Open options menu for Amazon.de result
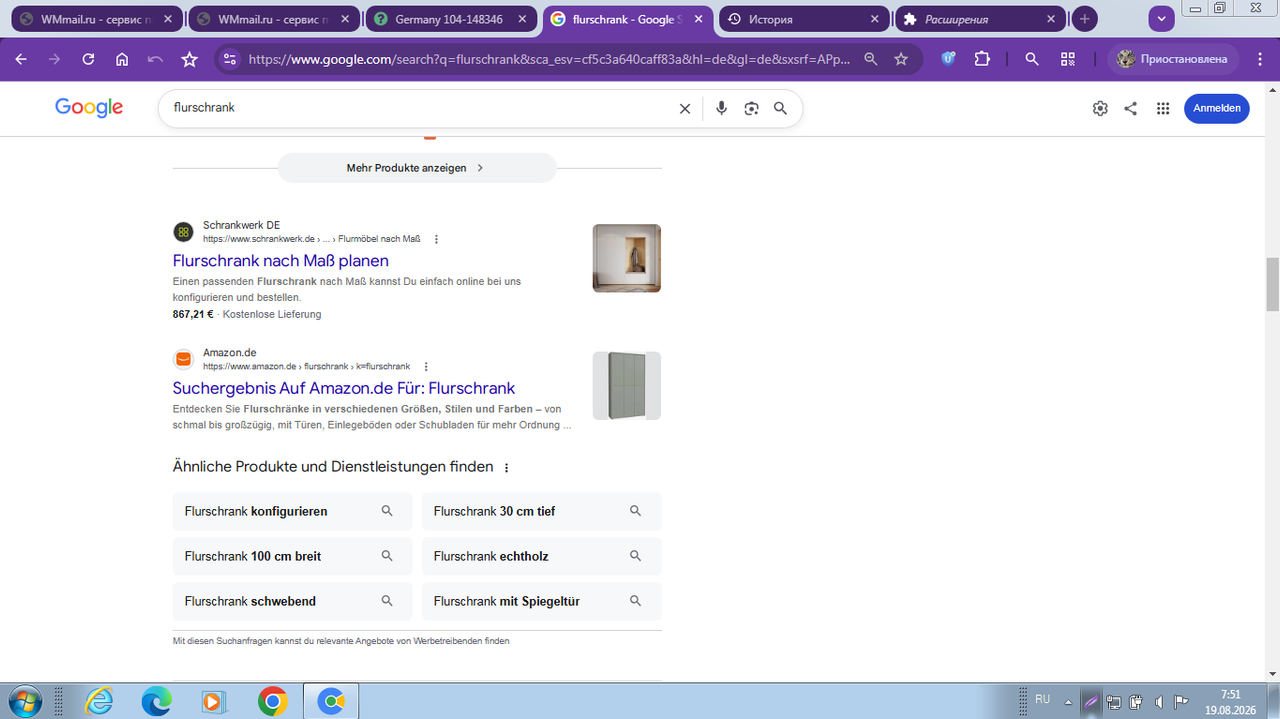 (426, 366)
